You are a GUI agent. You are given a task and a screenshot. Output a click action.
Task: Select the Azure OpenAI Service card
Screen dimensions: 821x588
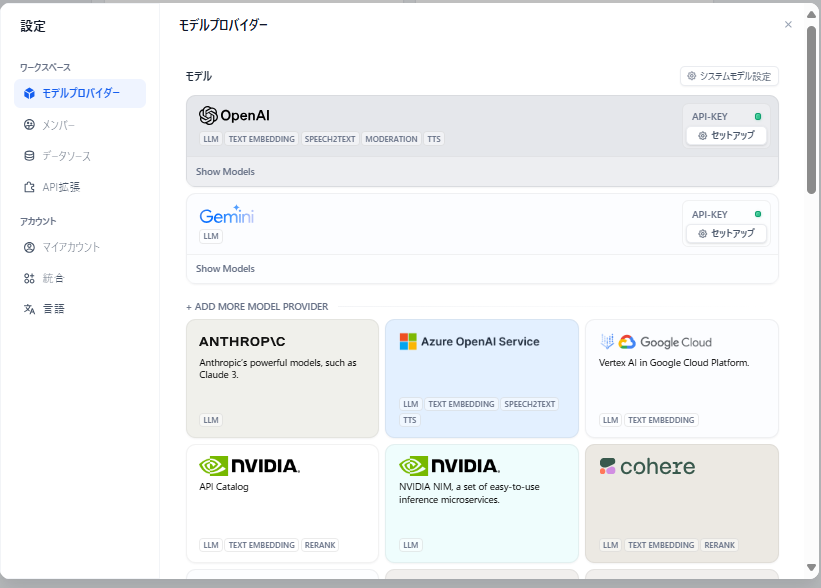click(482, 379)
